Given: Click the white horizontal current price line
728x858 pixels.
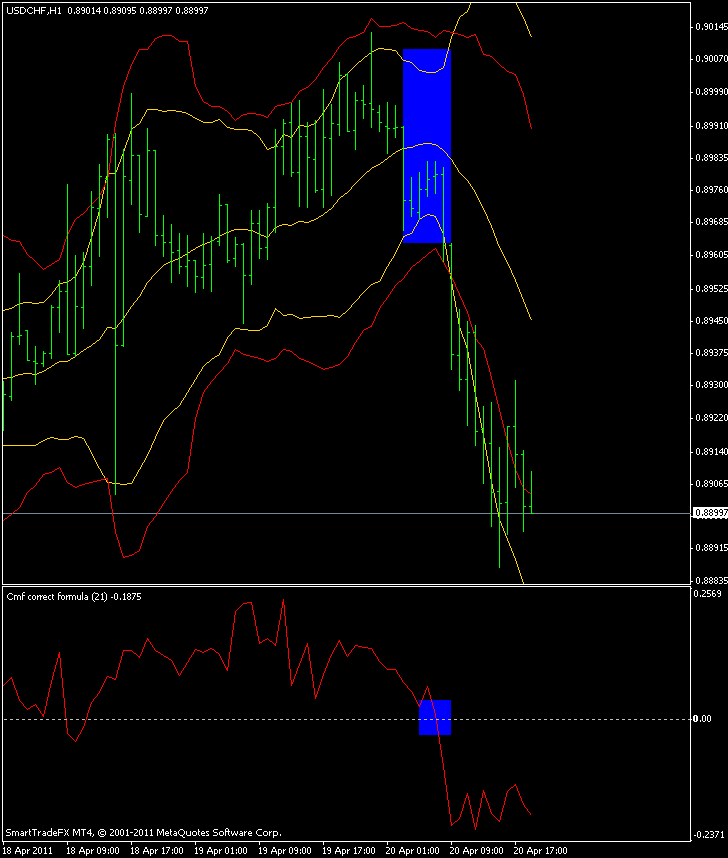Looking at the screenshot, I should 346,514.
